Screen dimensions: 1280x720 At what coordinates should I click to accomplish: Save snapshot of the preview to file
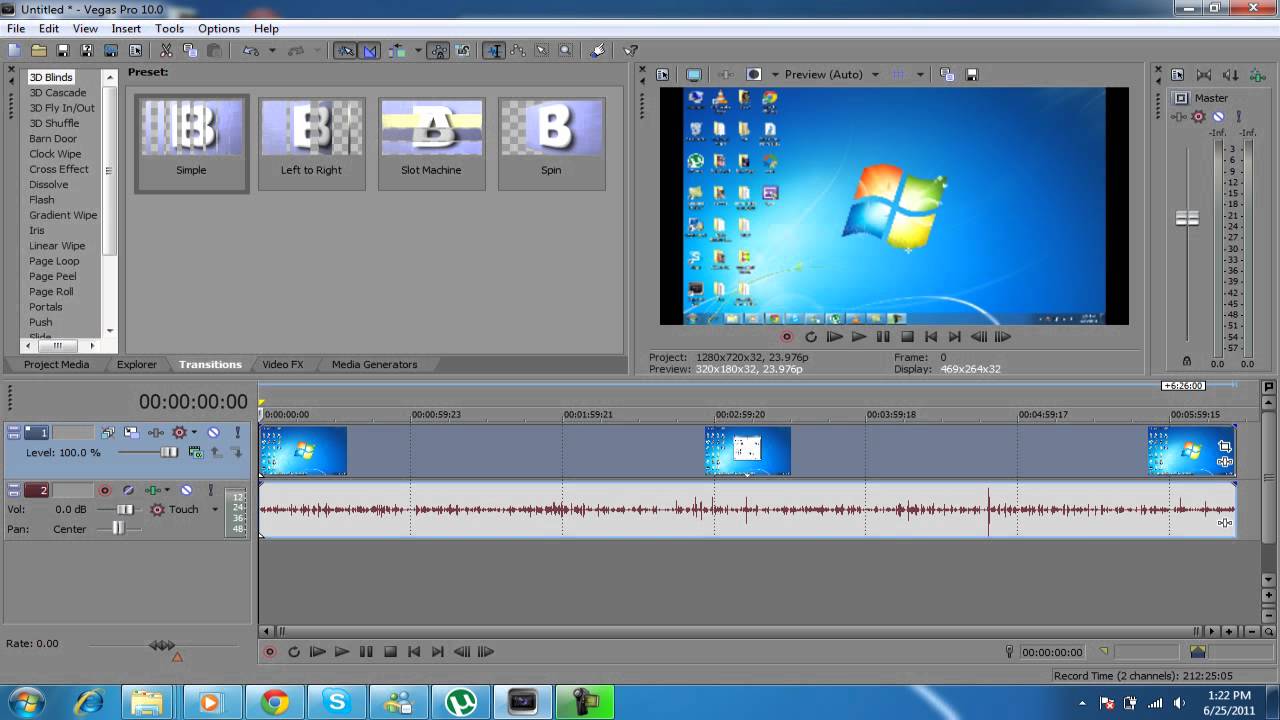[971, 75]
